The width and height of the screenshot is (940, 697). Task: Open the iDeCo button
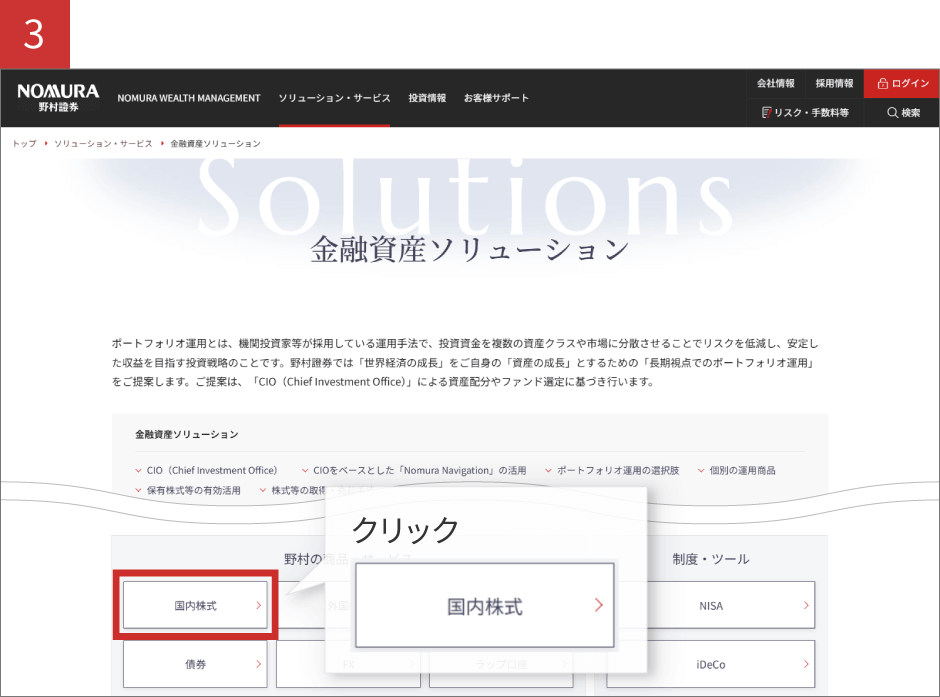pos(710,664)
